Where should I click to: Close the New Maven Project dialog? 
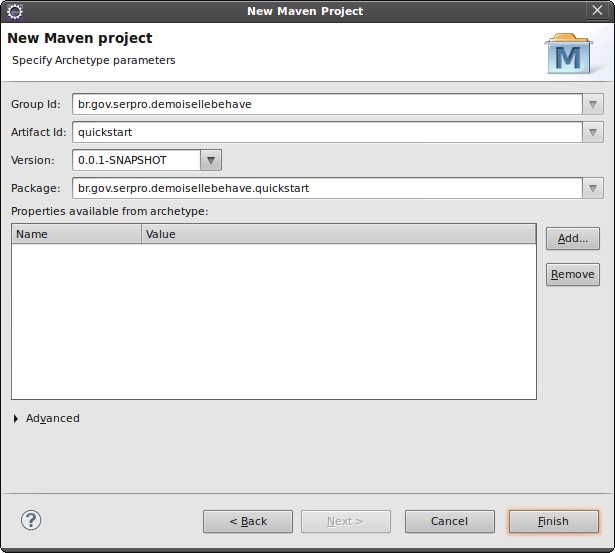(x=597, y=10)
